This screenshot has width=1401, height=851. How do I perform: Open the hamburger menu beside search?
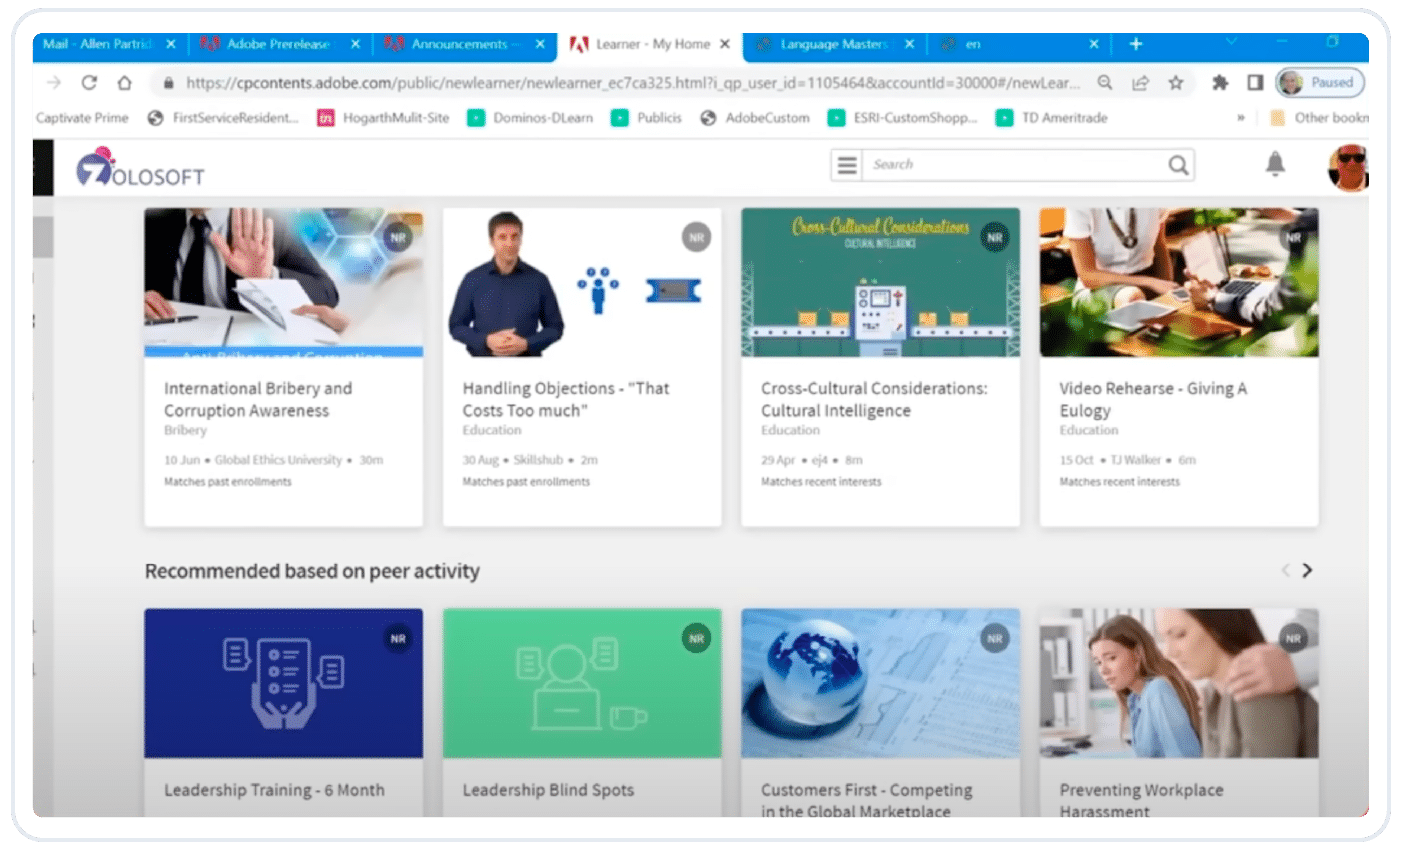(x=847, y=165)
